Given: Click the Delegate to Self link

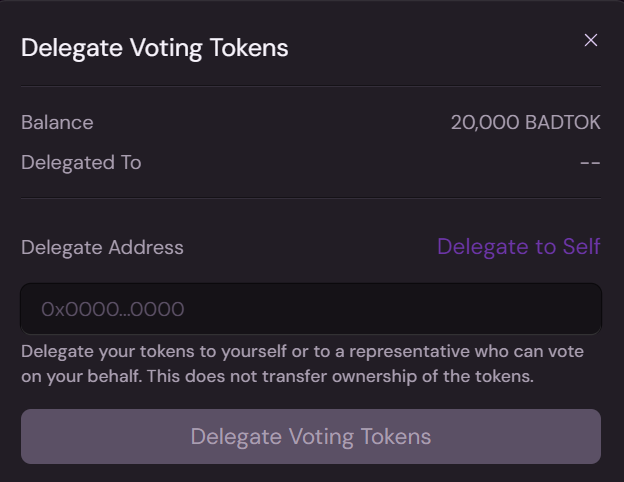Looking at the screenshot, I should (518, 246).
